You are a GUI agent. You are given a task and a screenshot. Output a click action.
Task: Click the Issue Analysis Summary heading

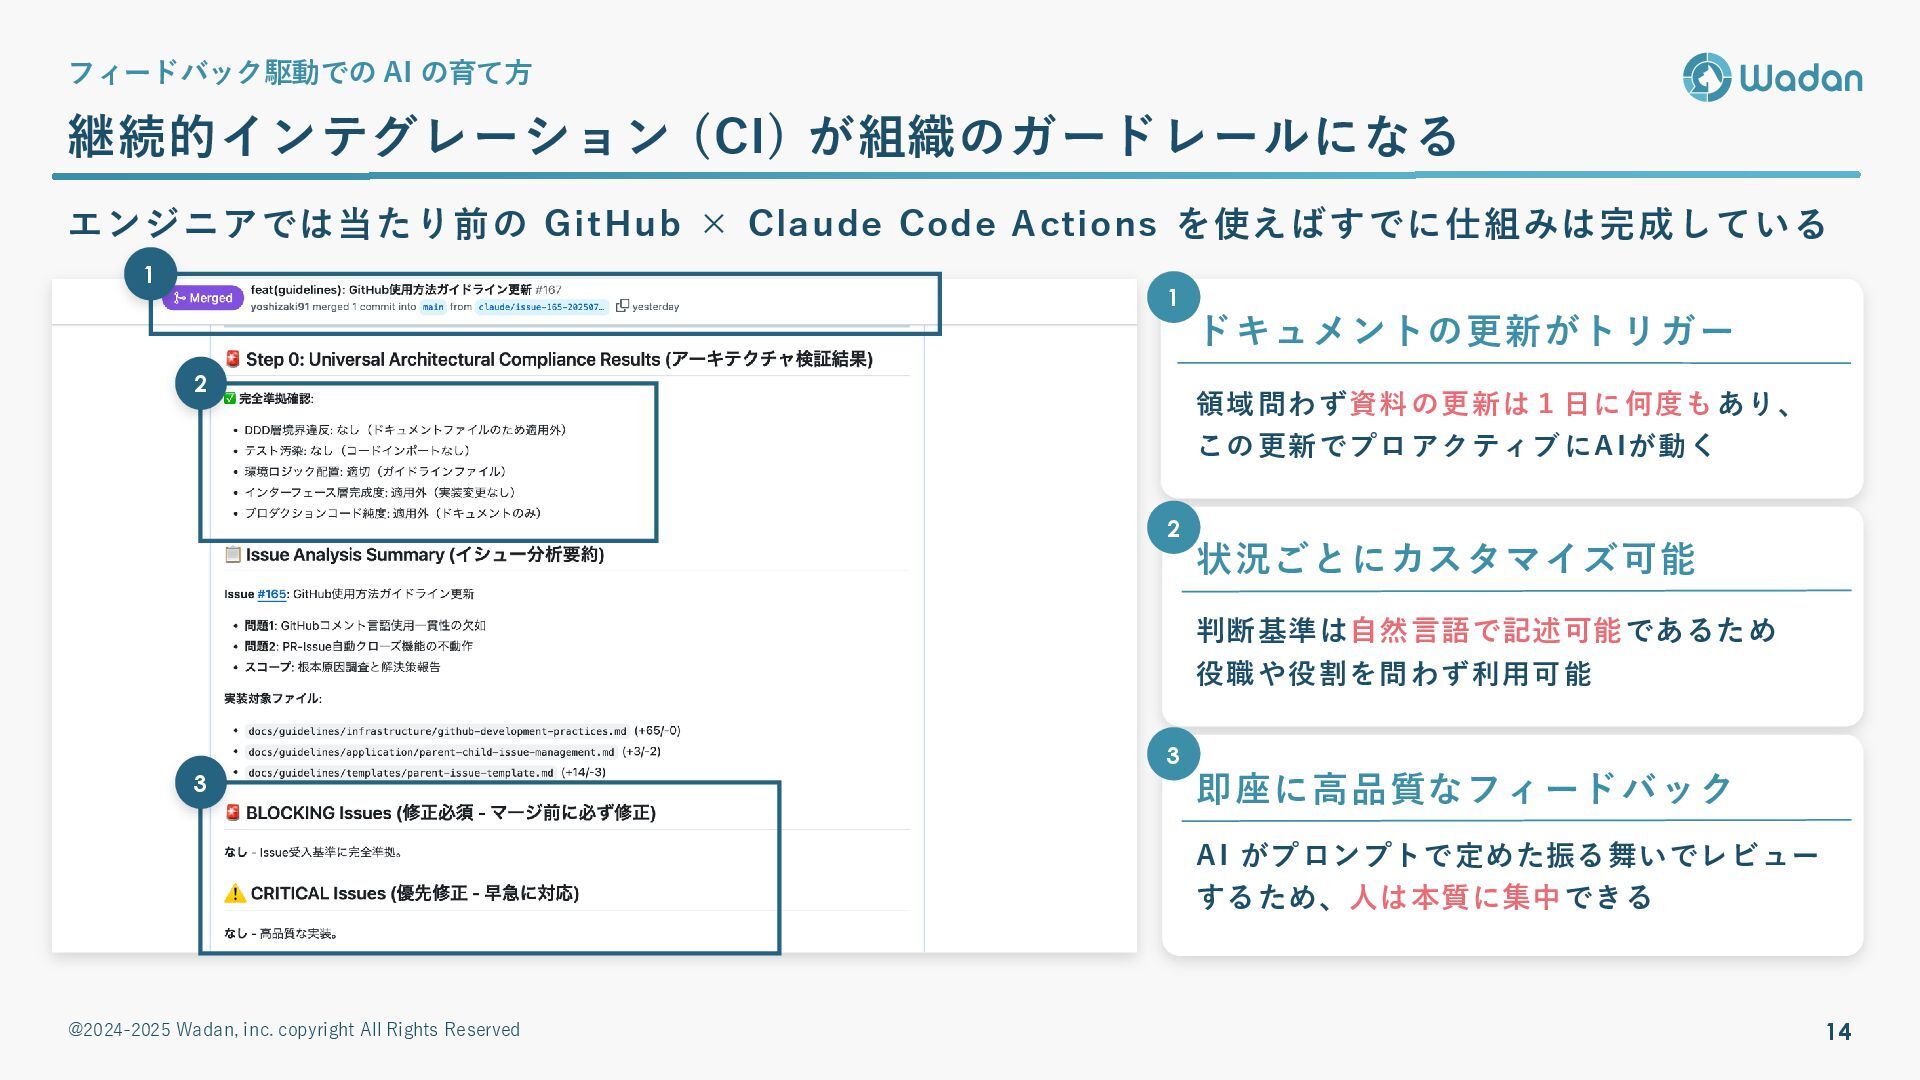[x=425, y=554]
